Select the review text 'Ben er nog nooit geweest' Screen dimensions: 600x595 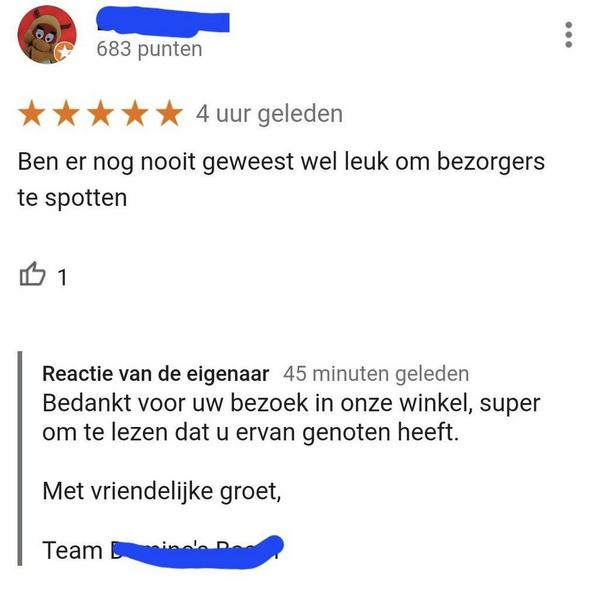156,162
